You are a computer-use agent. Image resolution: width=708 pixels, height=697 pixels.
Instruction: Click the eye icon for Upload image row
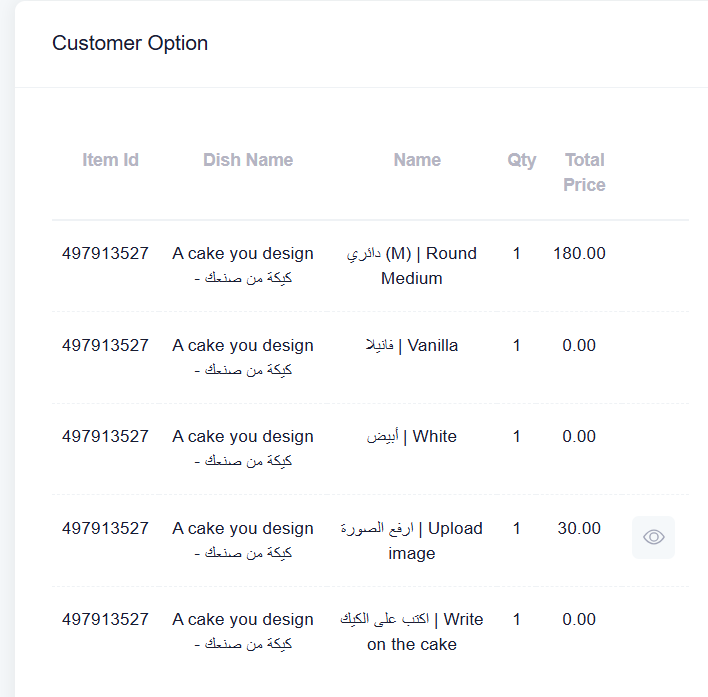coord(653,537)
